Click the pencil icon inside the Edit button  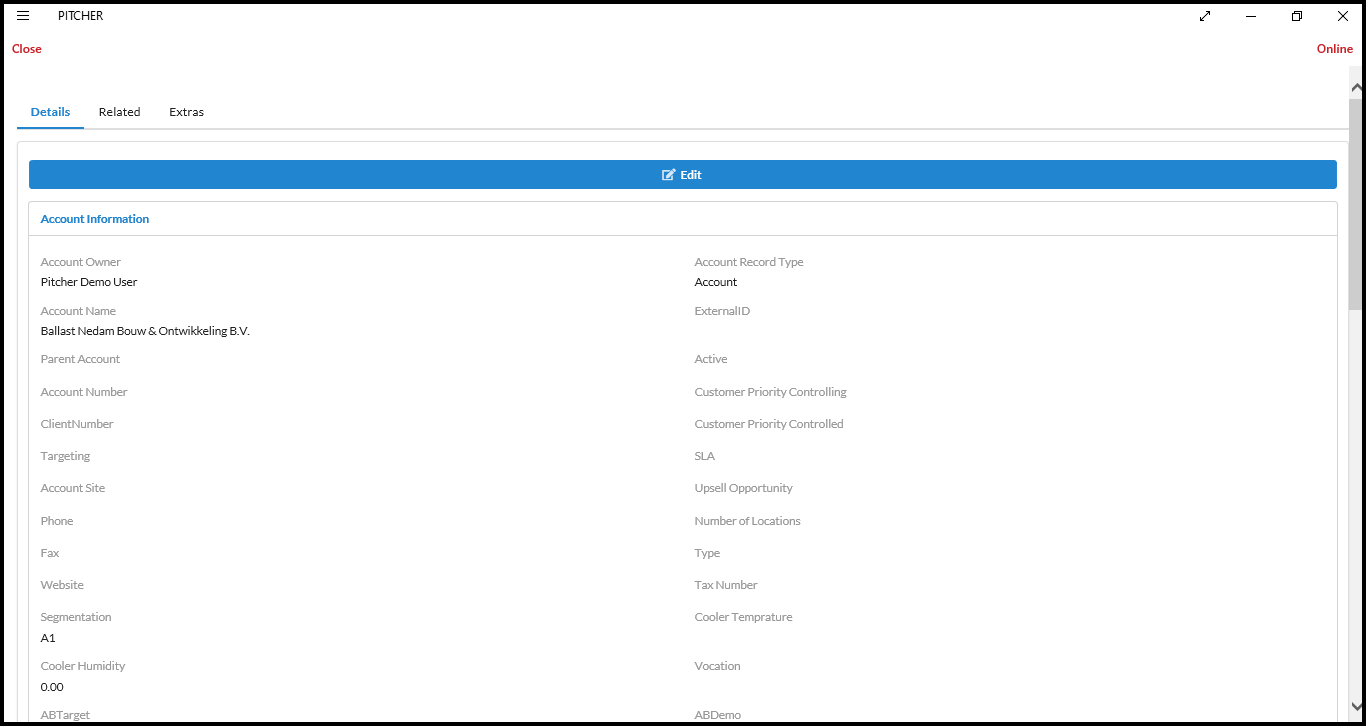click(667, 174)
